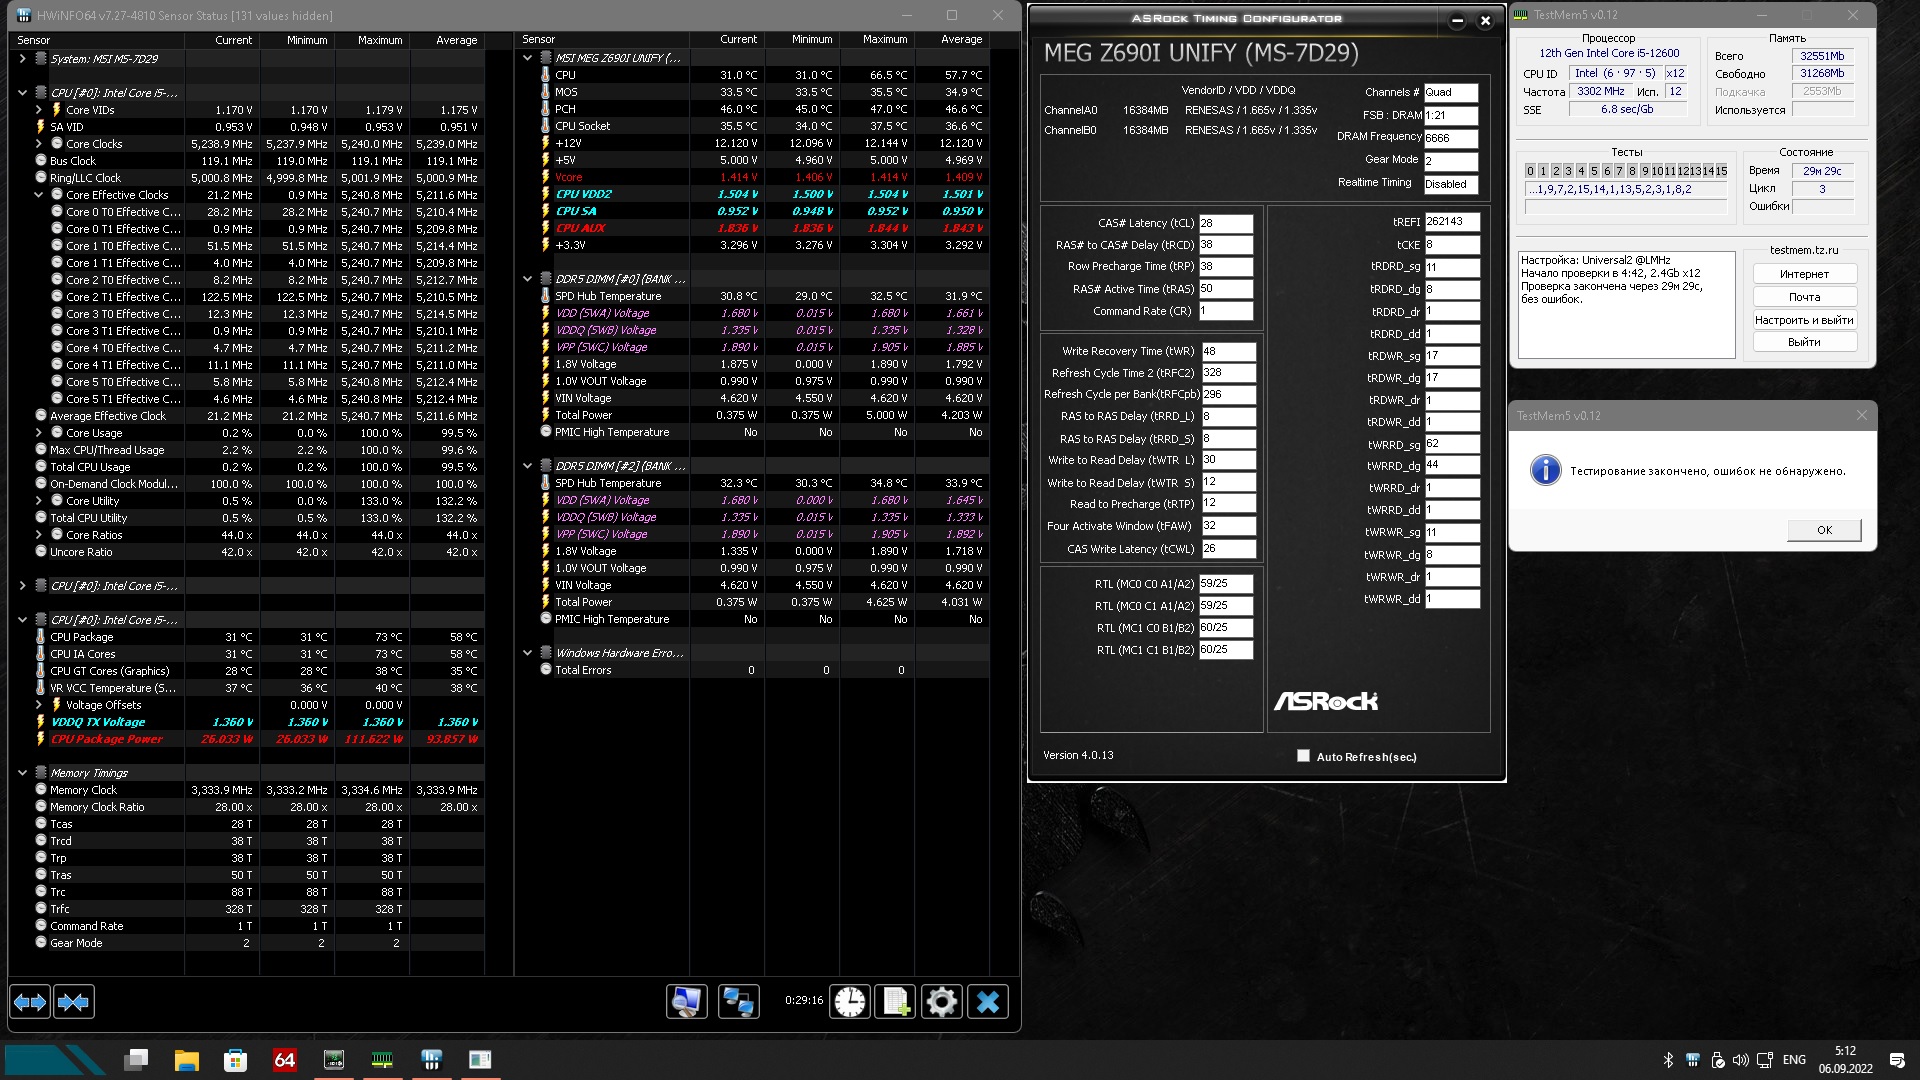
Task: Click the blue X close sensors icon
Action: click(988, 1001)
